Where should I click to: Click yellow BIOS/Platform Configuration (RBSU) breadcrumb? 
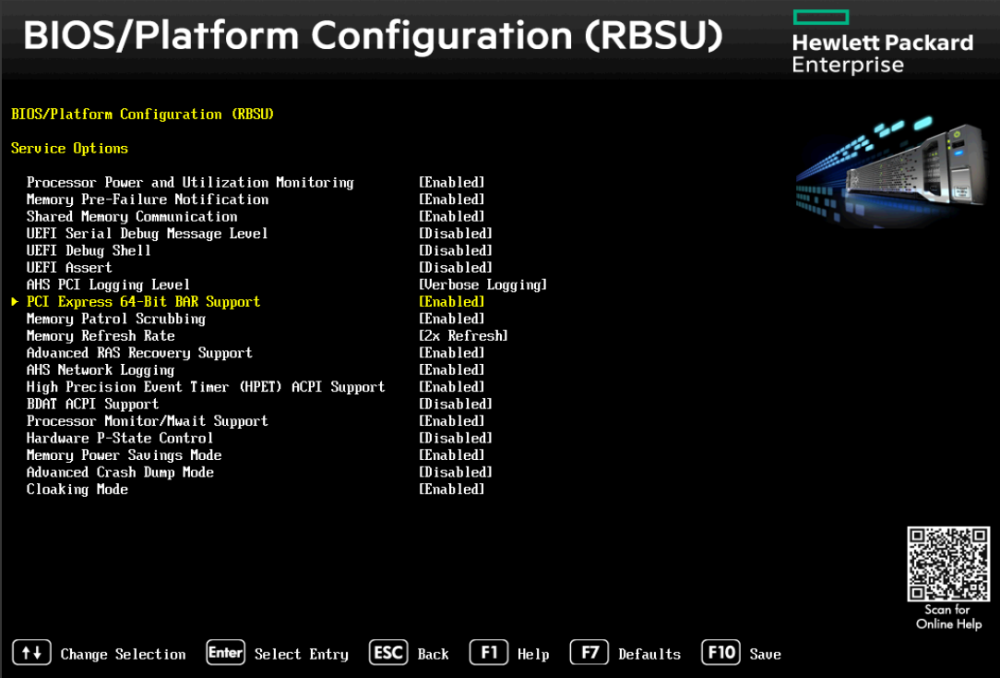pos(142,114)
